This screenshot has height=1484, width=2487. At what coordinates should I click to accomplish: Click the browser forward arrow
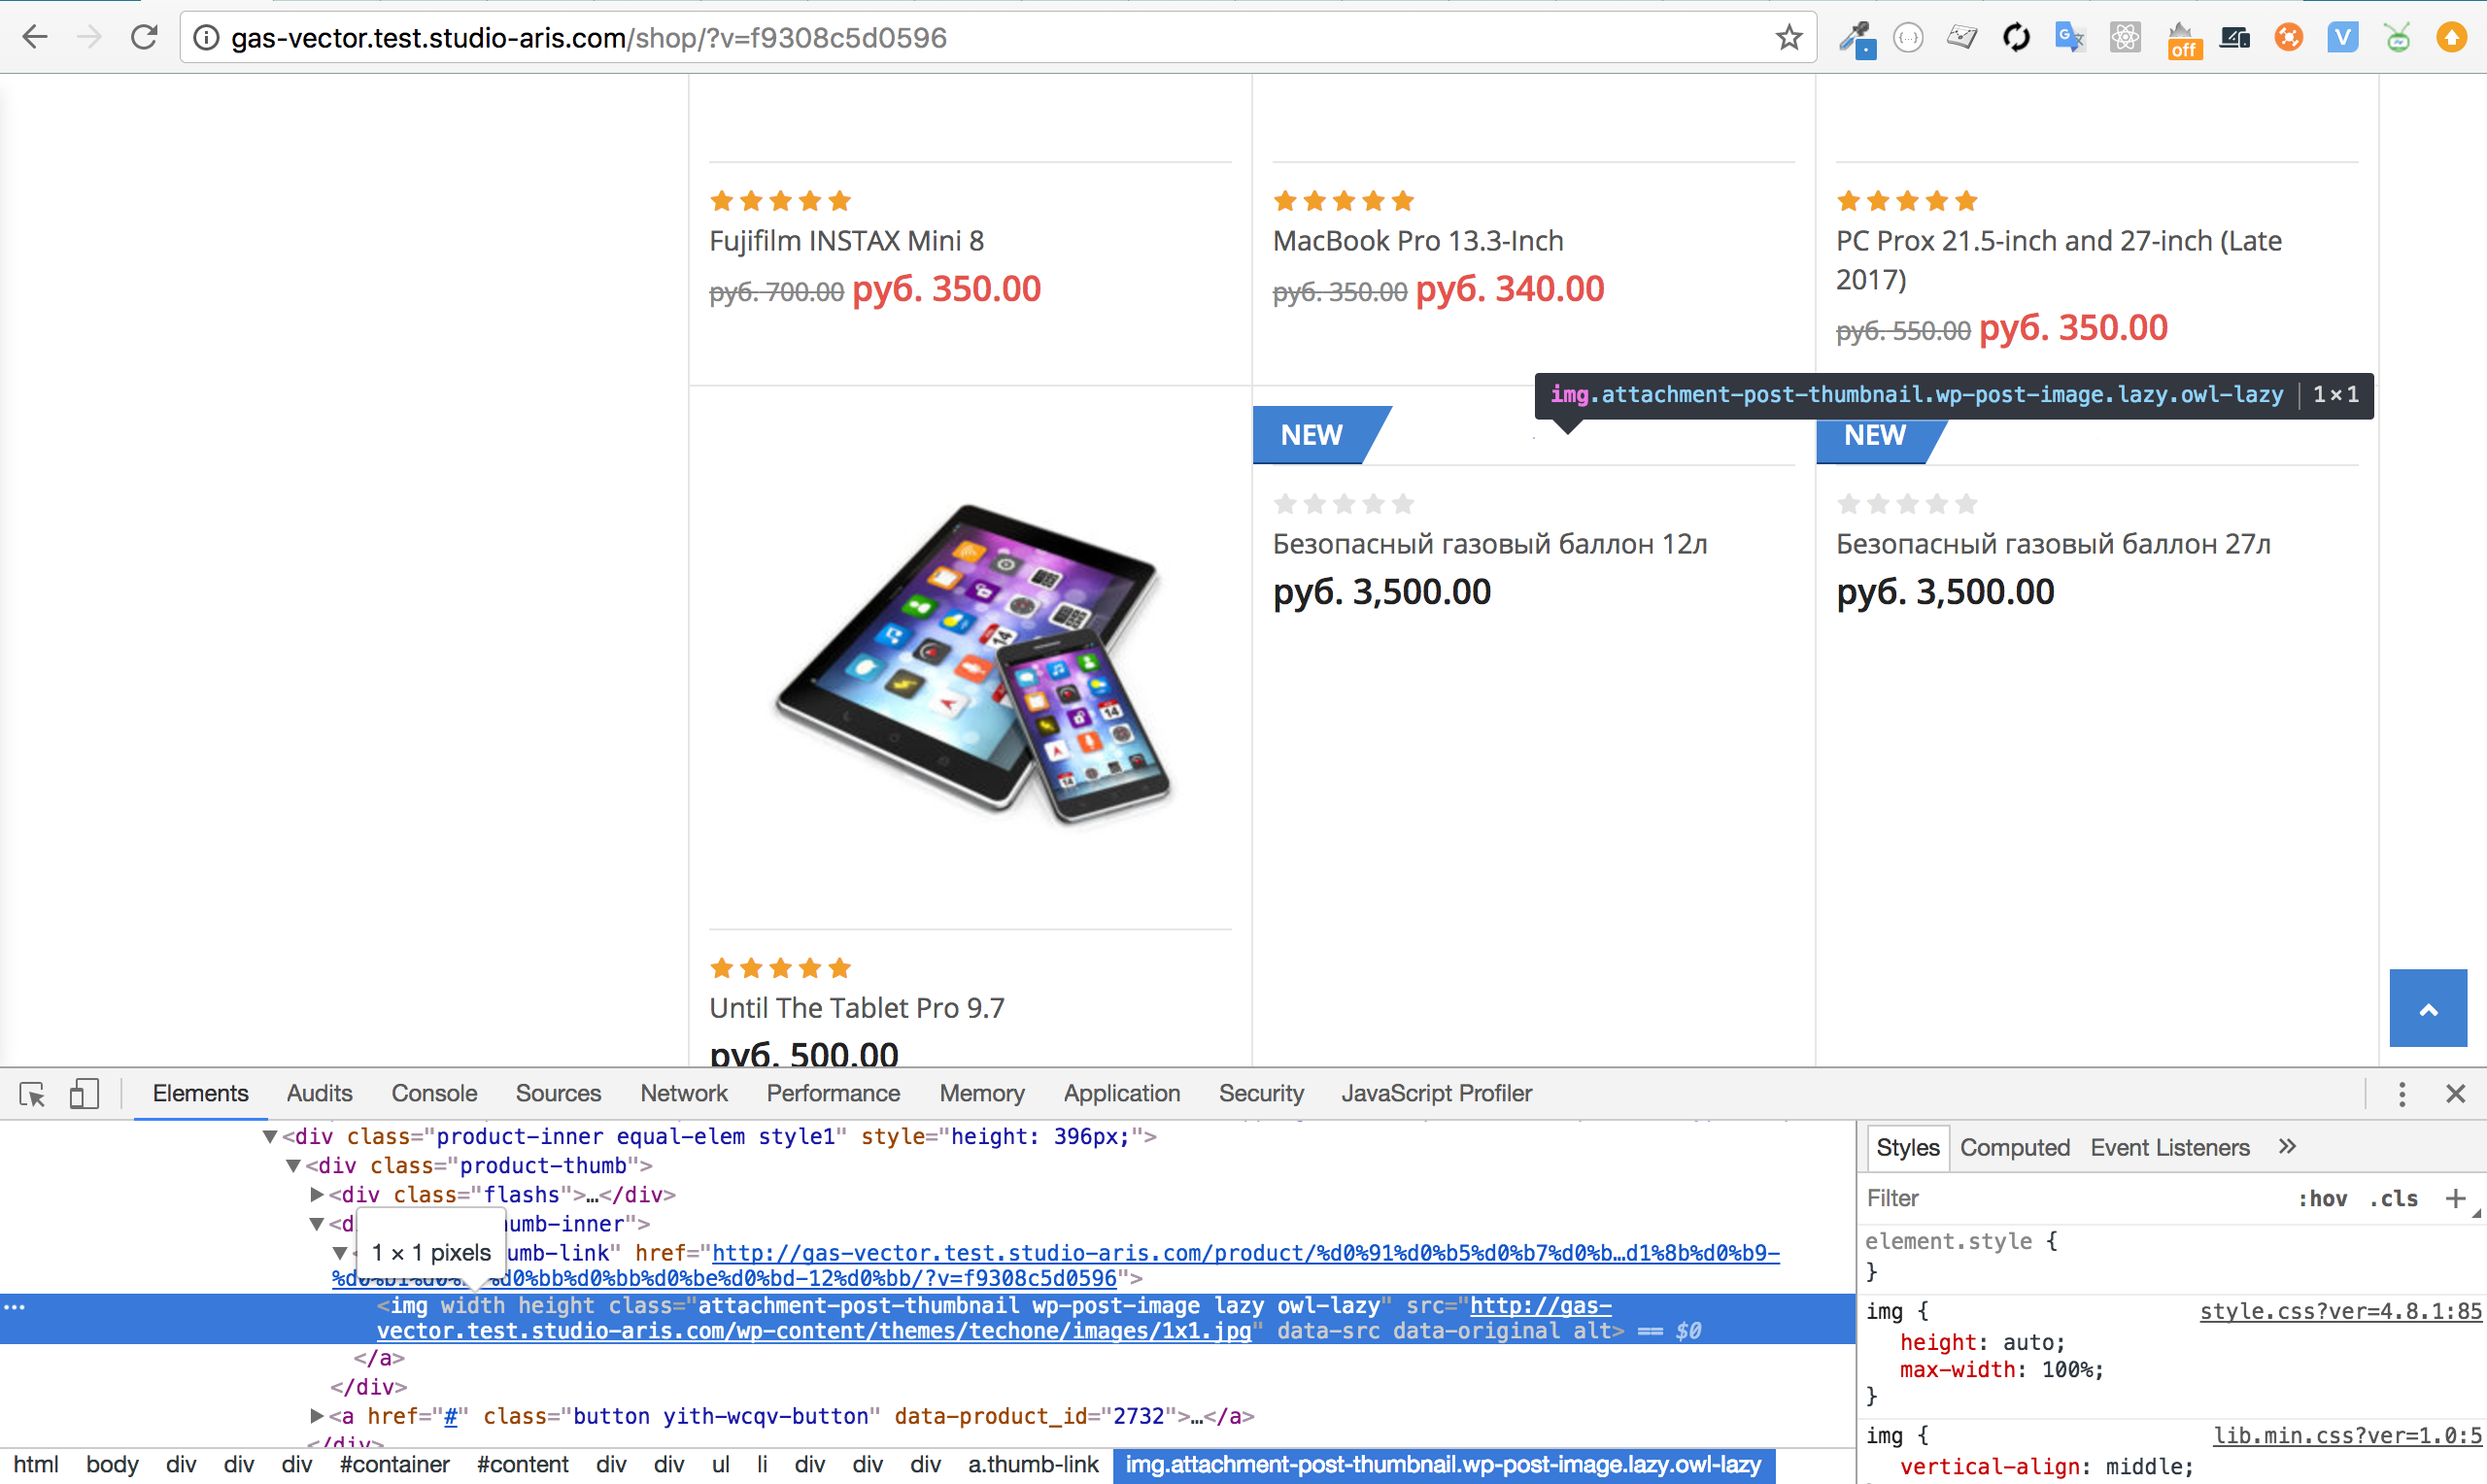tap(90, 38)
